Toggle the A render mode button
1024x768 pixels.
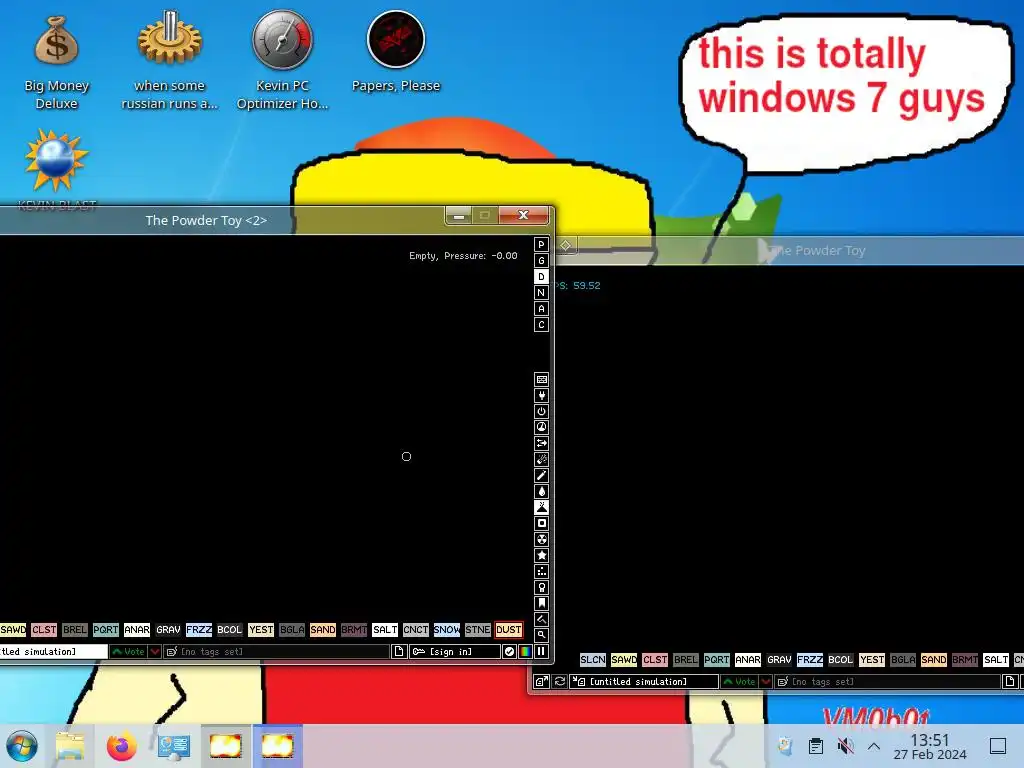[541, 308]
